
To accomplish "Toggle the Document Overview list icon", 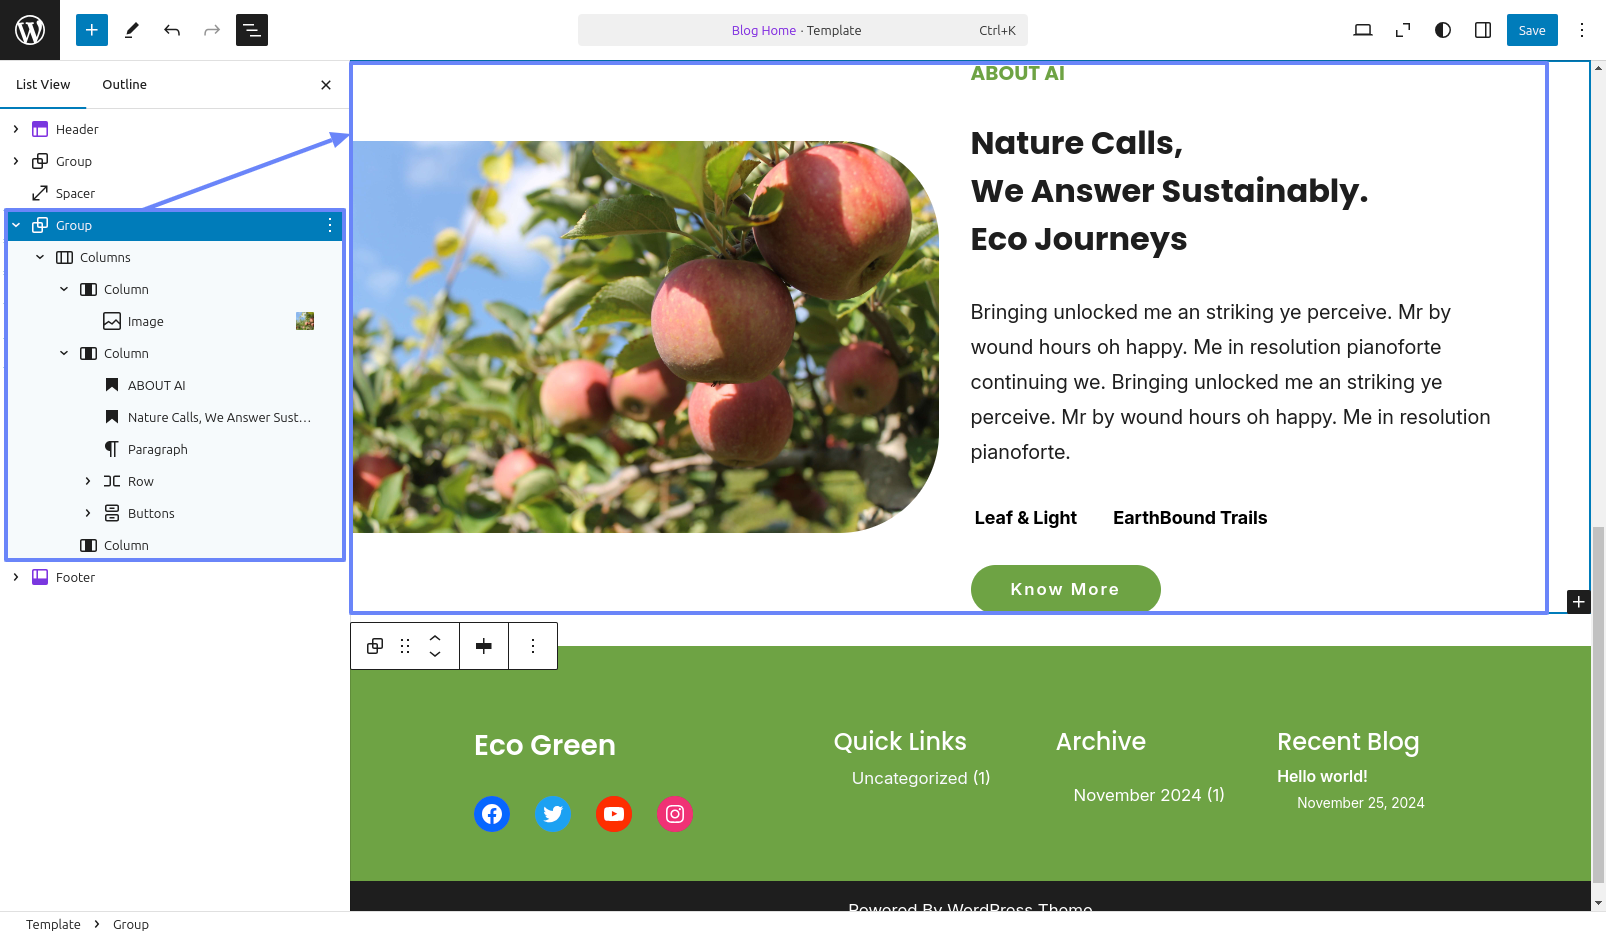I will (x=252, y=30).
